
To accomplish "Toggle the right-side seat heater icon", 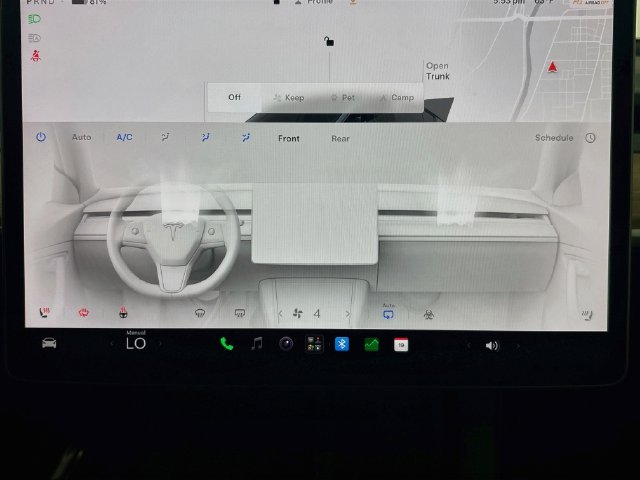I will tap(587, 315).
